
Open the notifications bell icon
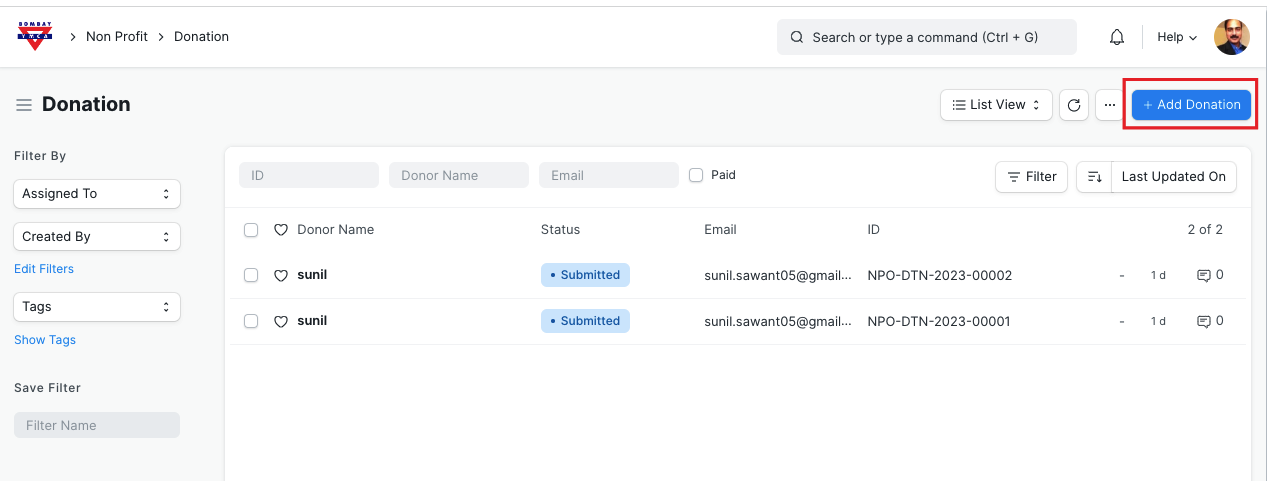coord(1117,37)
